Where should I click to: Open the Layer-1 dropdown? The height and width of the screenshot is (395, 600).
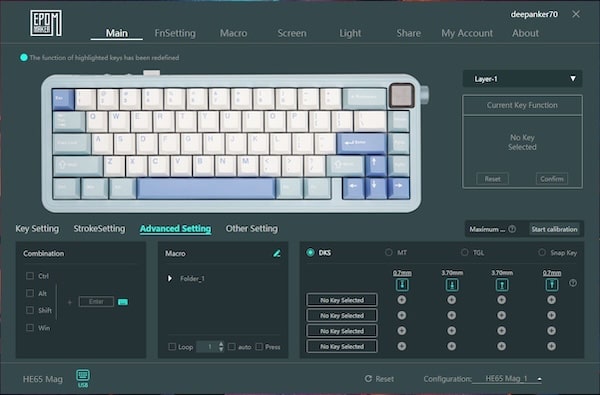(x=522, y=79)
